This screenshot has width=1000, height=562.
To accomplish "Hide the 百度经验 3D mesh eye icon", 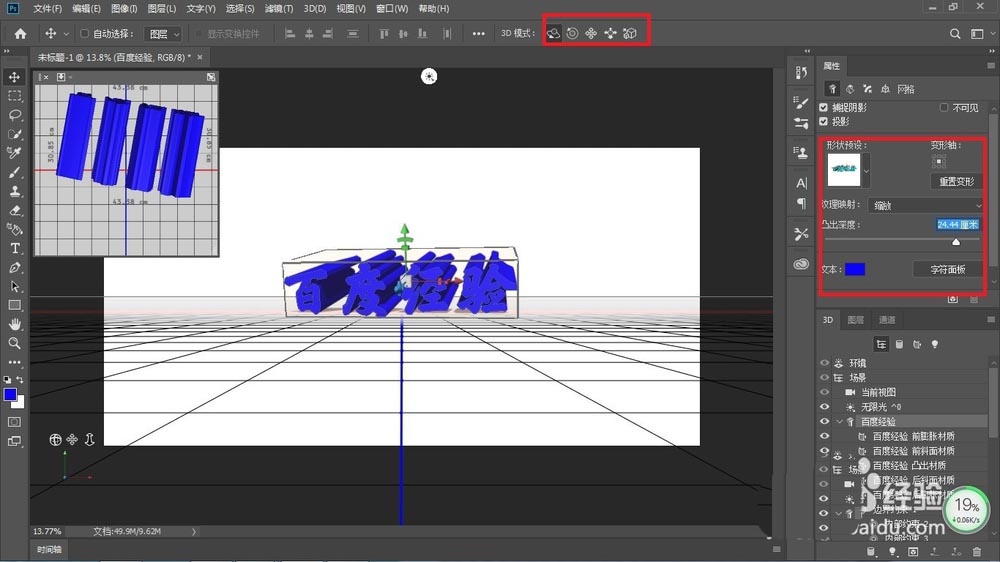I will [x=824, y=422].
